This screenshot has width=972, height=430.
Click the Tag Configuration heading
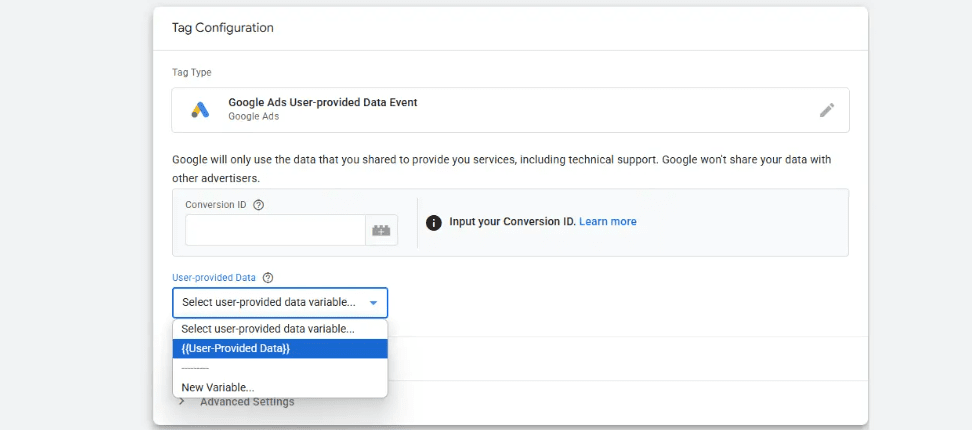click(x=223, y=28)
